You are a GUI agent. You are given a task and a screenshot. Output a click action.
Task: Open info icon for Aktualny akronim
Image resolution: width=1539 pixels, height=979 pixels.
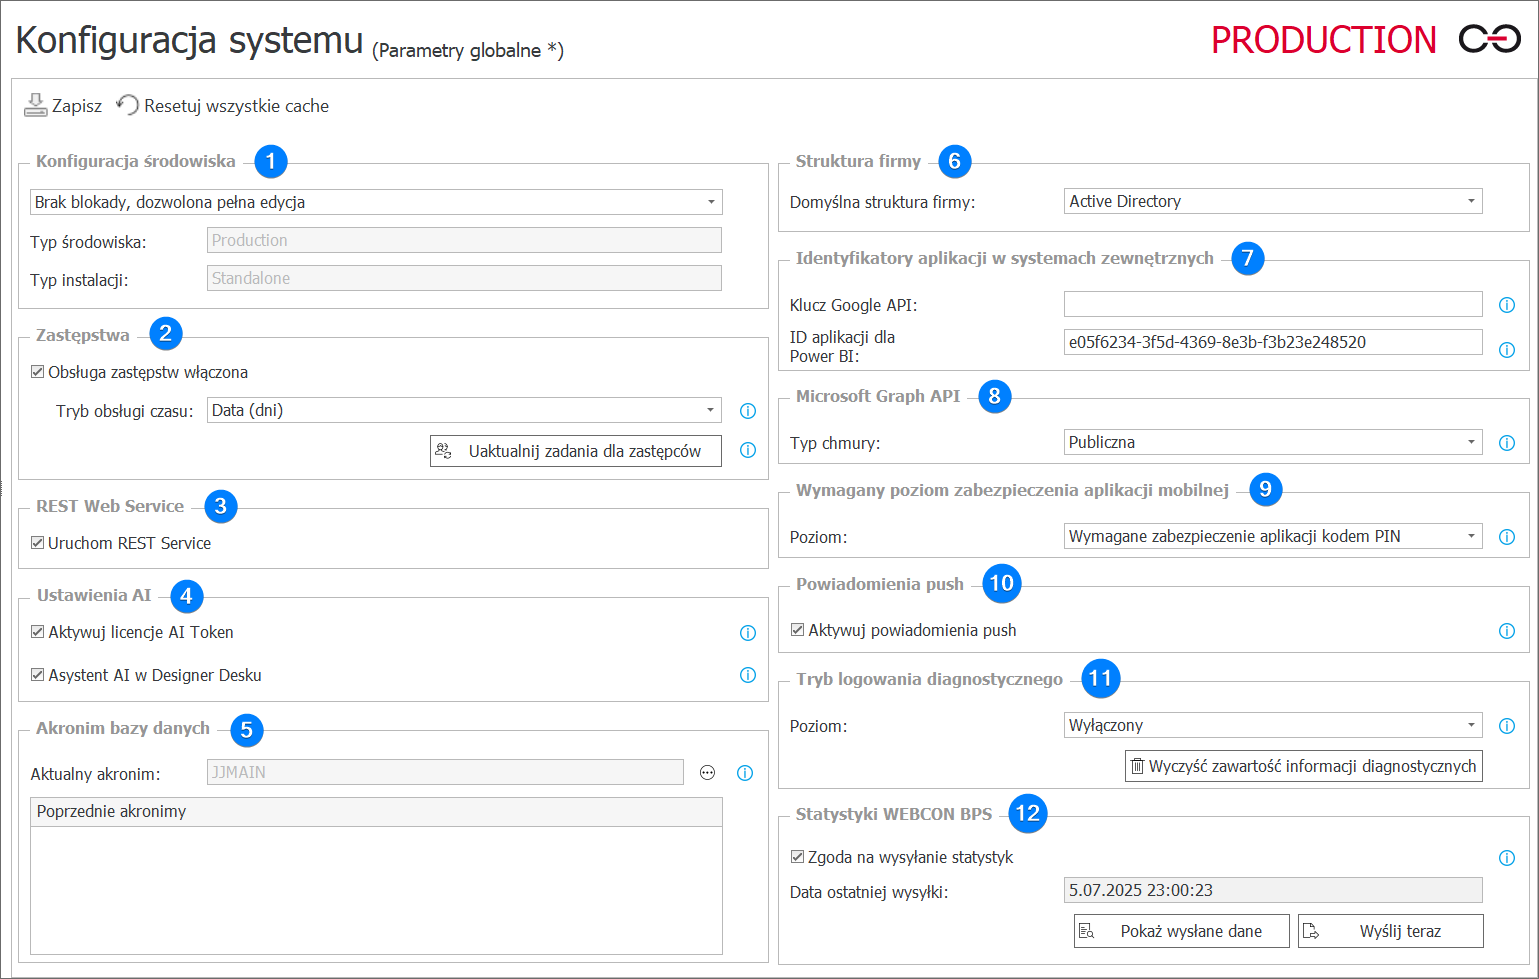(744, 773)
